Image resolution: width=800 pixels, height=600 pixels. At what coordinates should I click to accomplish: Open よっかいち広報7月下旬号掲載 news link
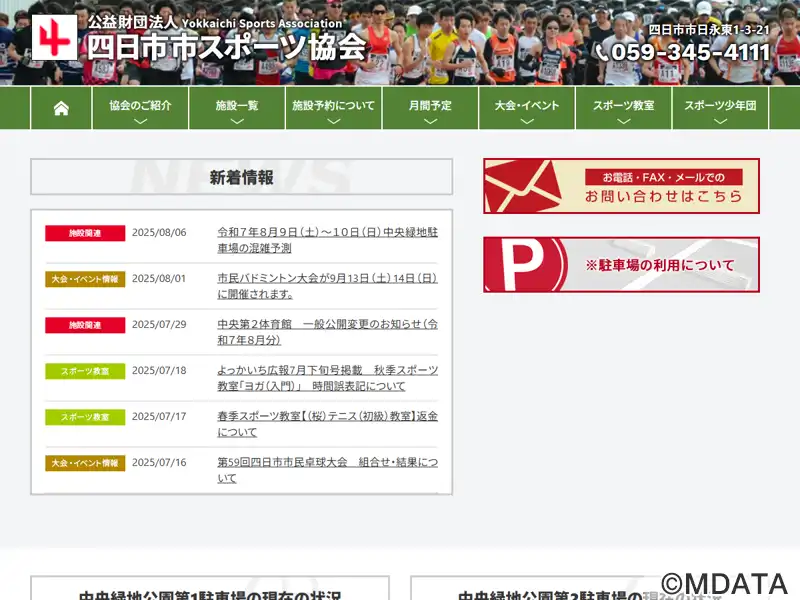[x=328, y=378]
